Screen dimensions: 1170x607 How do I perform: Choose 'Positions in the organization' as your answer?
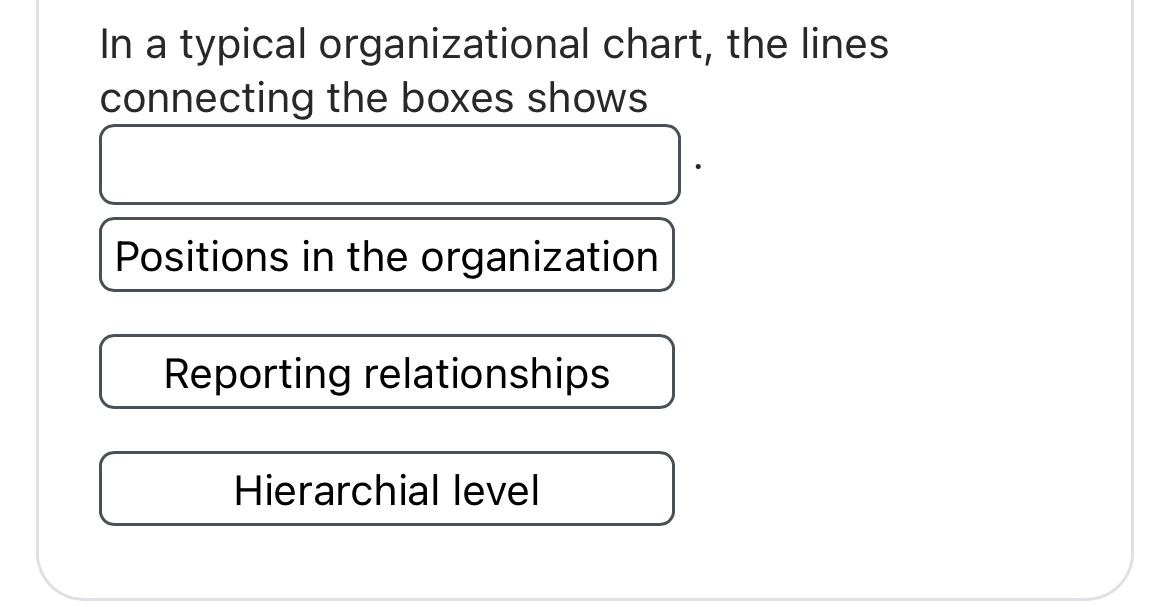click(x=387, y=255)
